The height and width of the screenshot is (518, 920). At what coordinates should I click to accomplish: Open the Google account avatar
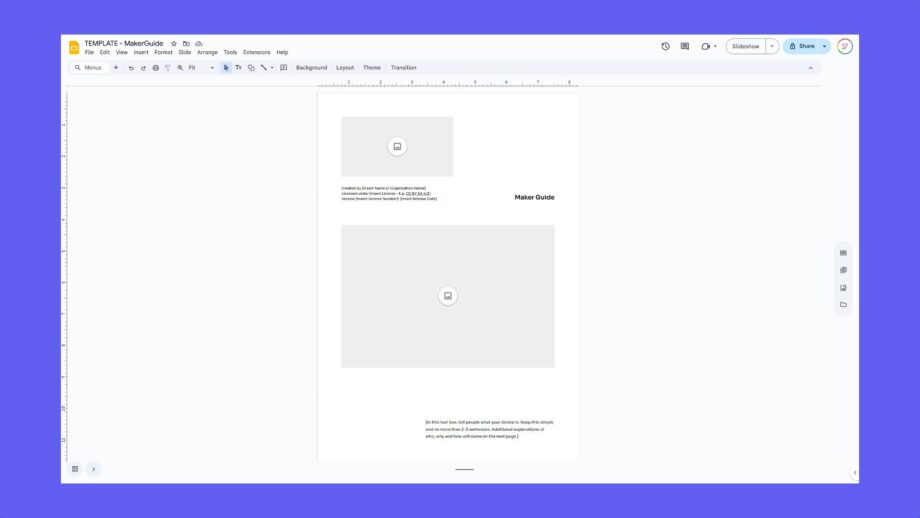pos(845,46)
